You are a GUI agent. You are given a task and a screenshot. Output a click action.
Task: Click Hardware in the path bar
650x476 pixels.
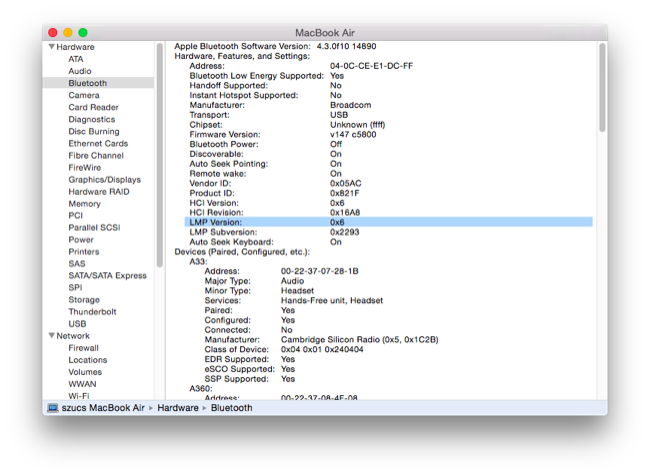[178, 408]
